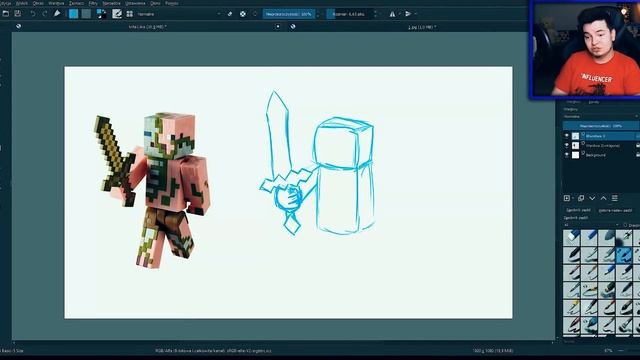The image size is (640, 360).
Task: Open a file with the toolbar folder icon
Action: [6, 14]
